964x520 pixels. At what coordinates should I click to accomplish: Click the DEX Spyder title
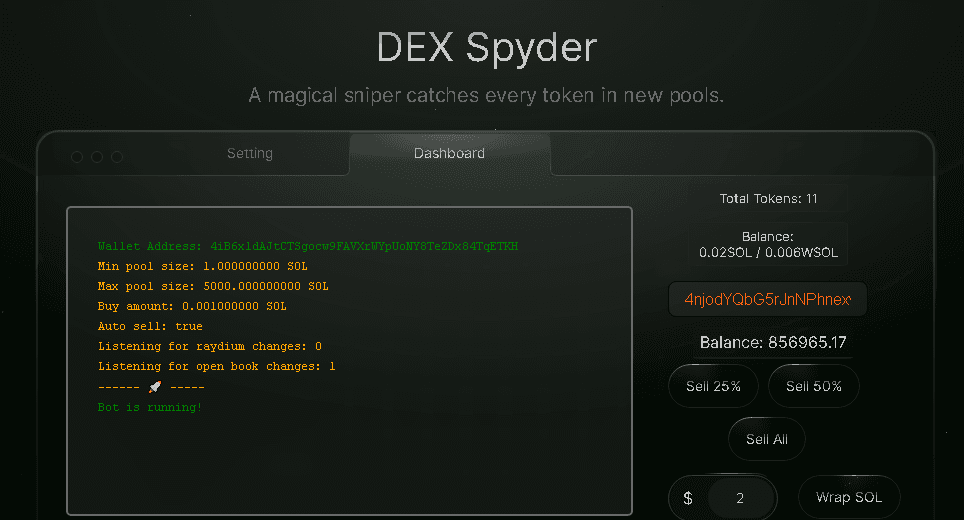click(x=486, y=48)
